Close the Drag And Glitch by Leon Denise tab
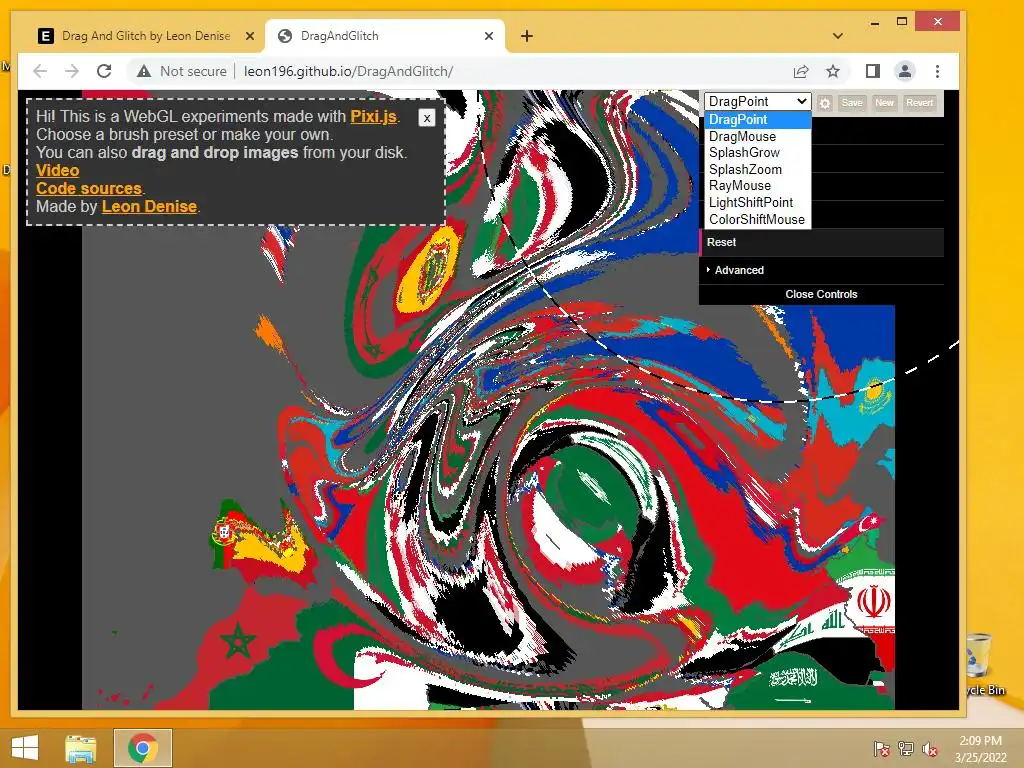This screenshot has height=768, width=1024. [x=249, y=36]
